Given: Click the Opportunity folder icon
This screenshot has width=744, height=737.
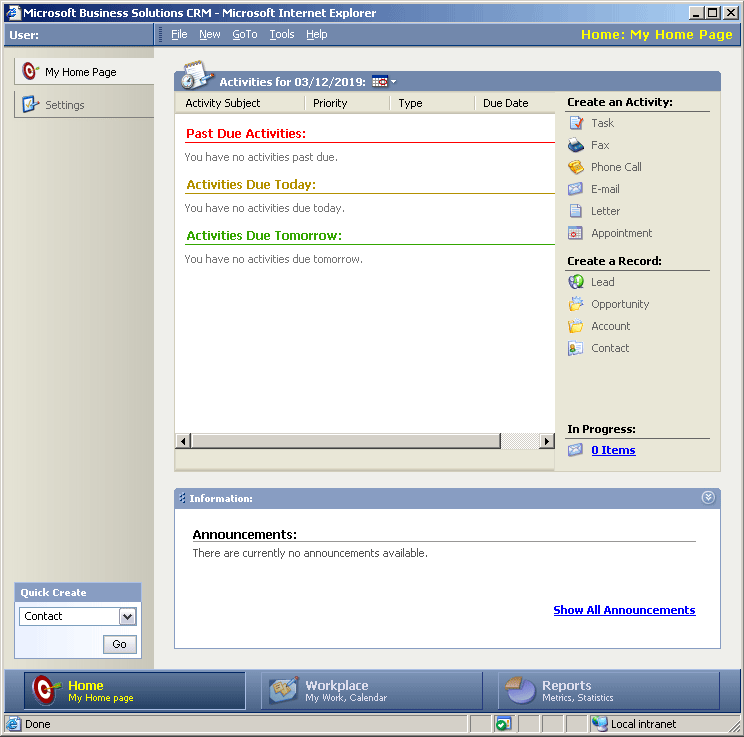Looking at the screenshot, I should click(x=576, y=304).
